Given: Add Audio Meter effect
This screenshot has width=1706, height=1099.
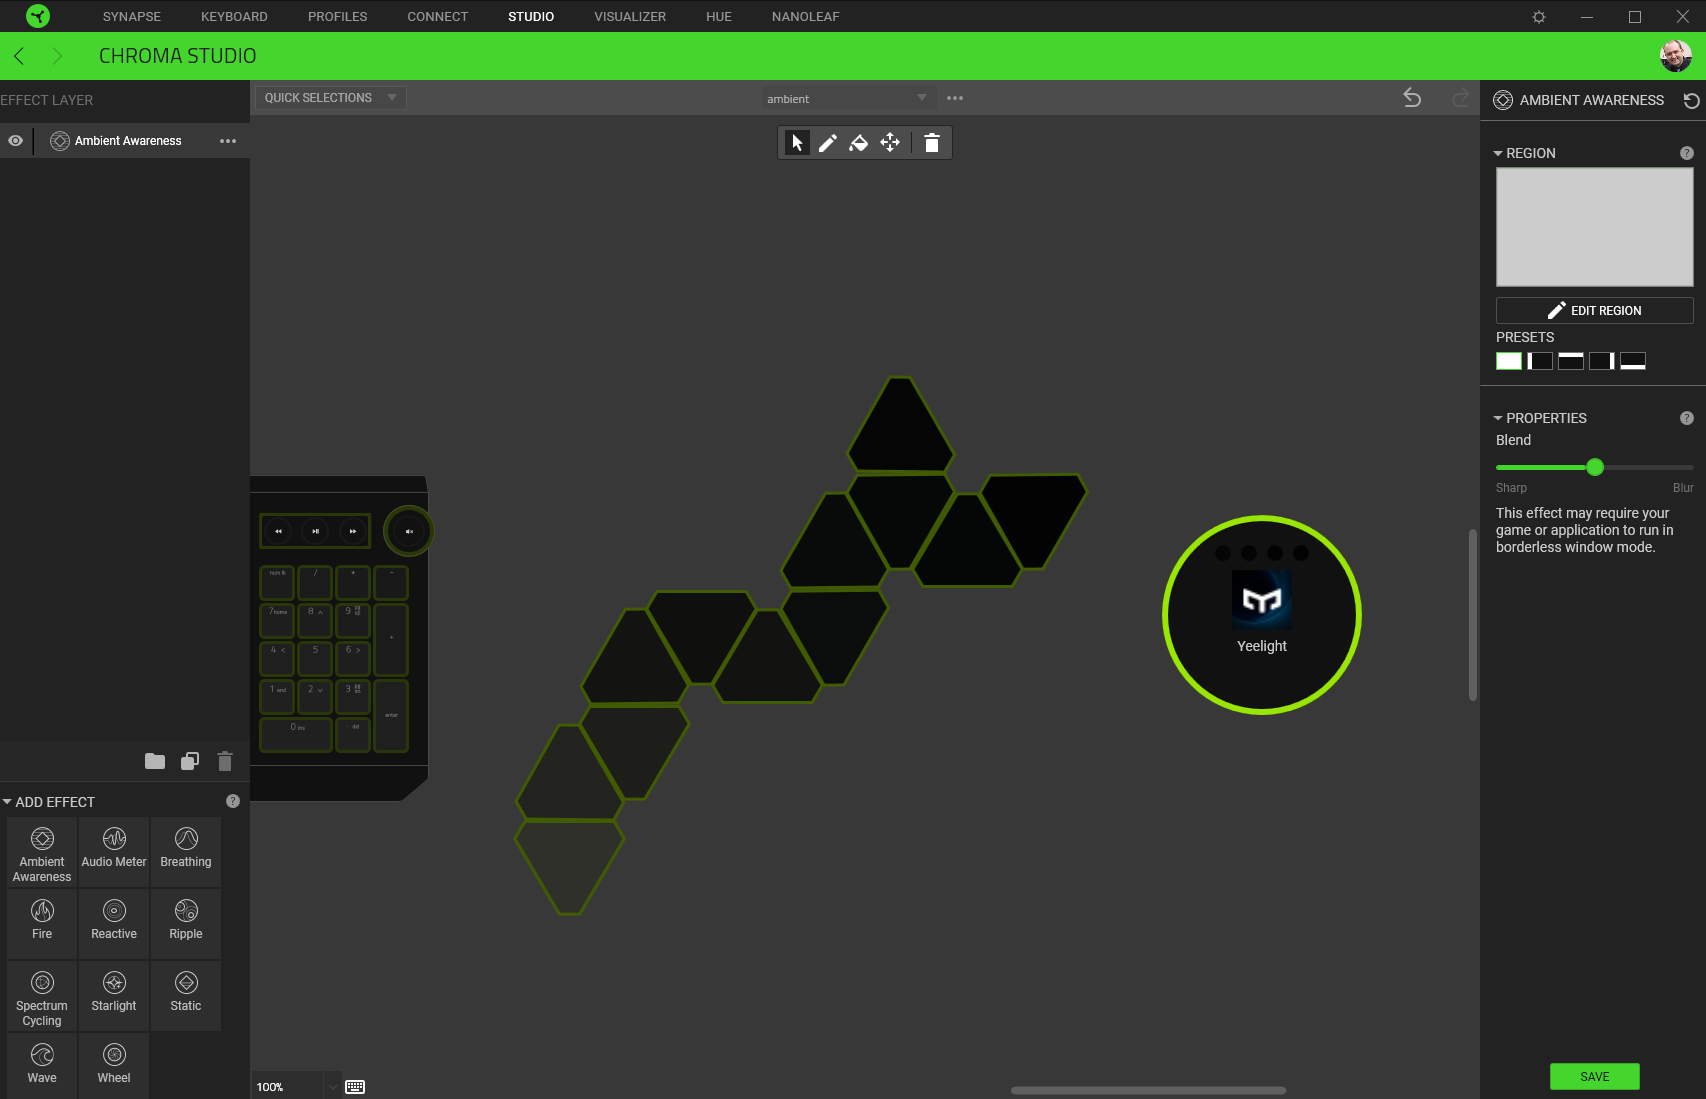Looking at the screenshot, I should coord(114,853).
